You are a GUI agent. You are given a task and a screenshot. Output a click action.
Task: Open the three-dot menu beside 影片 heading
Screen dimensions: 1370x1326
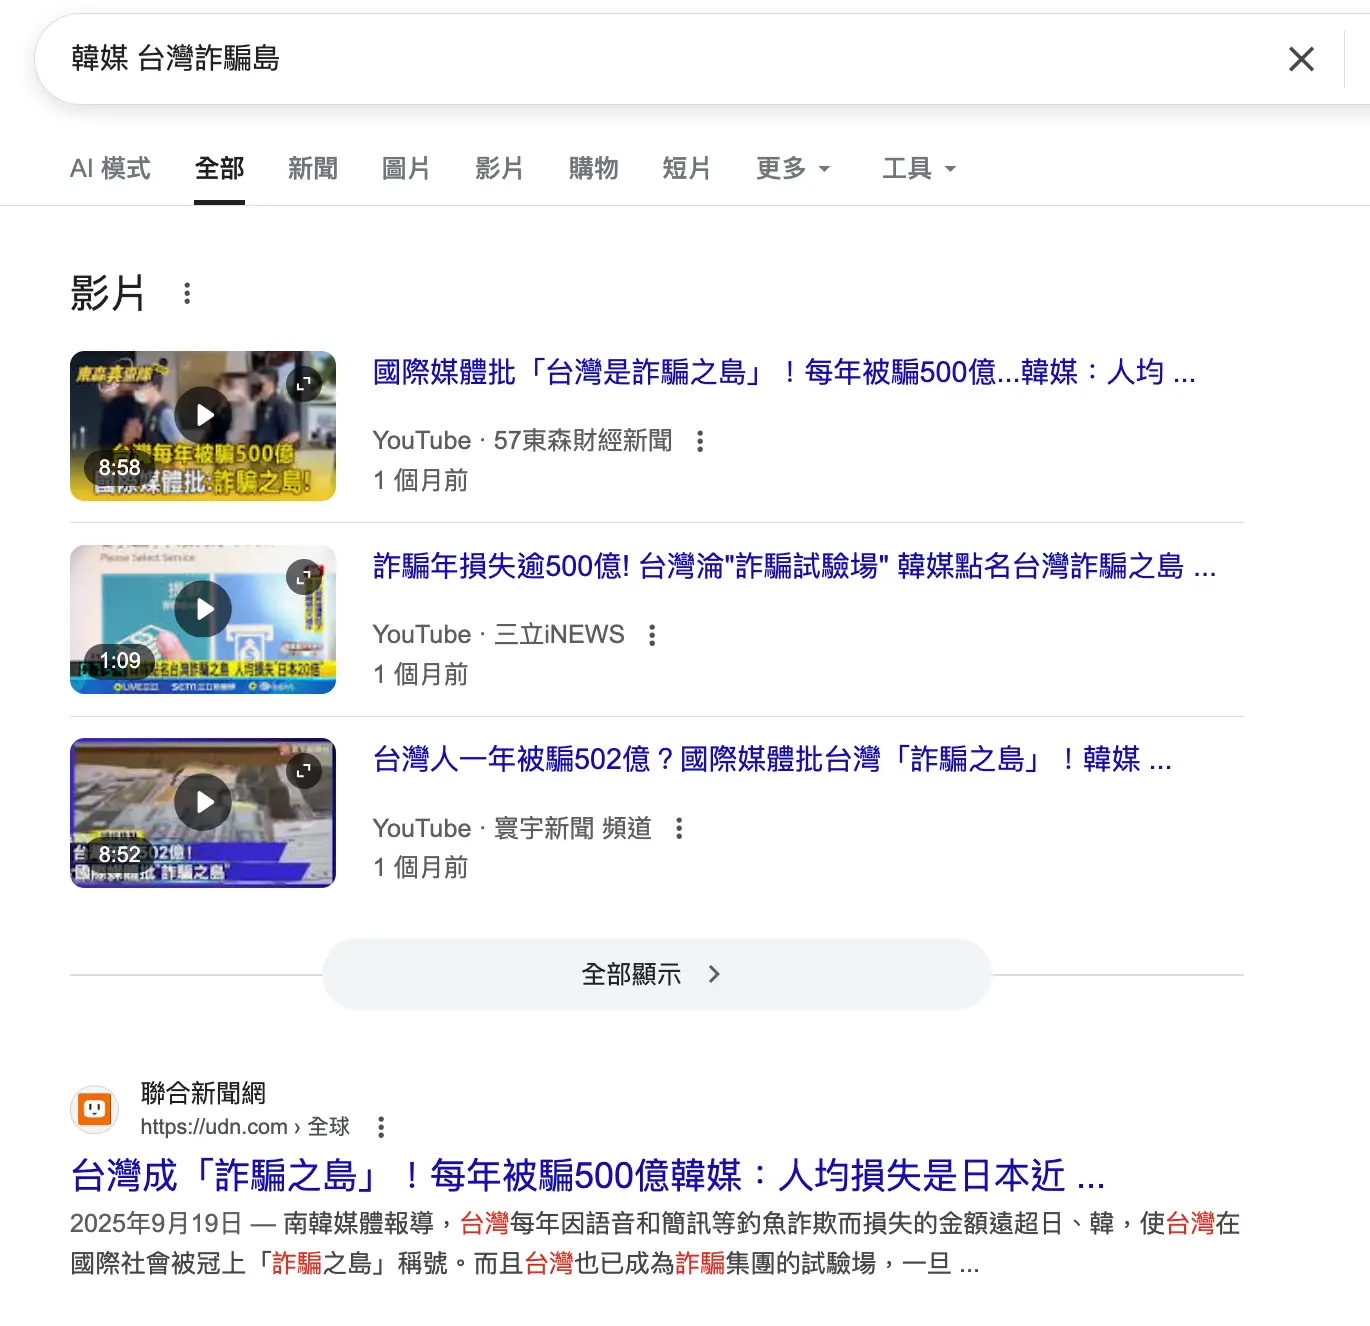click(187, 294)
